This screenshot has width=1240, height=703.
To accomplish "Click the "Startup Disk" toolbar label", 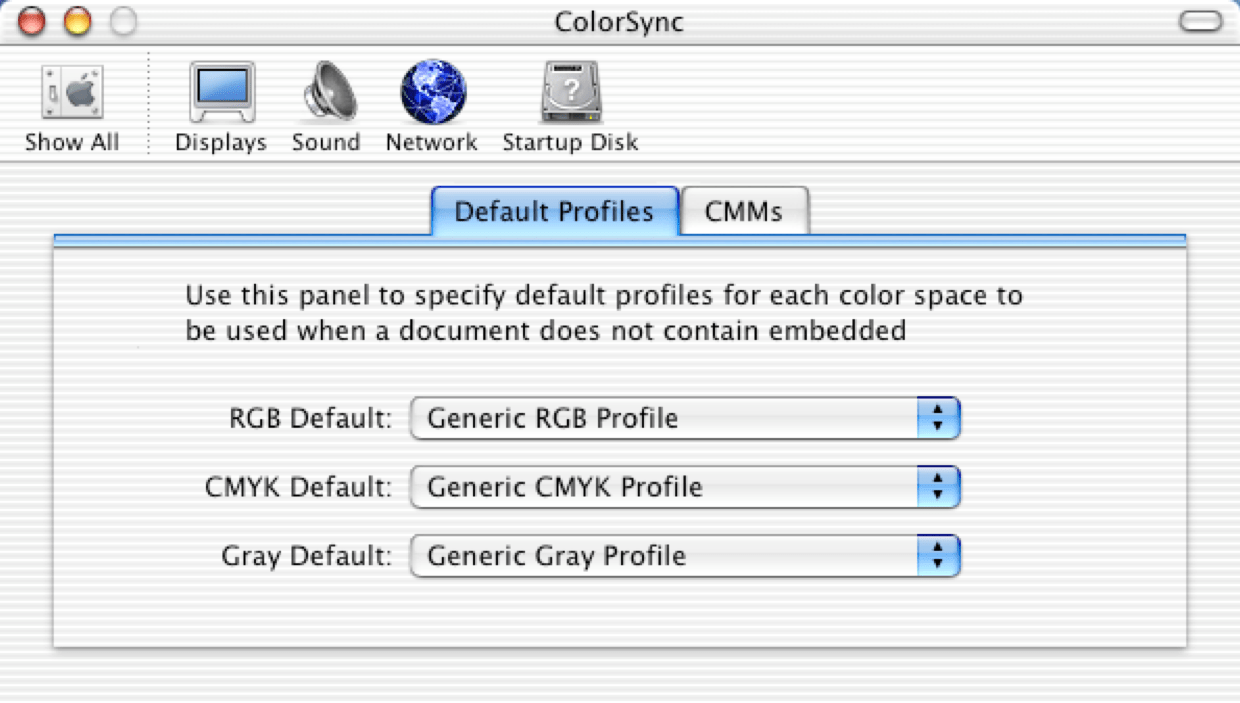I will pos(570,142).
